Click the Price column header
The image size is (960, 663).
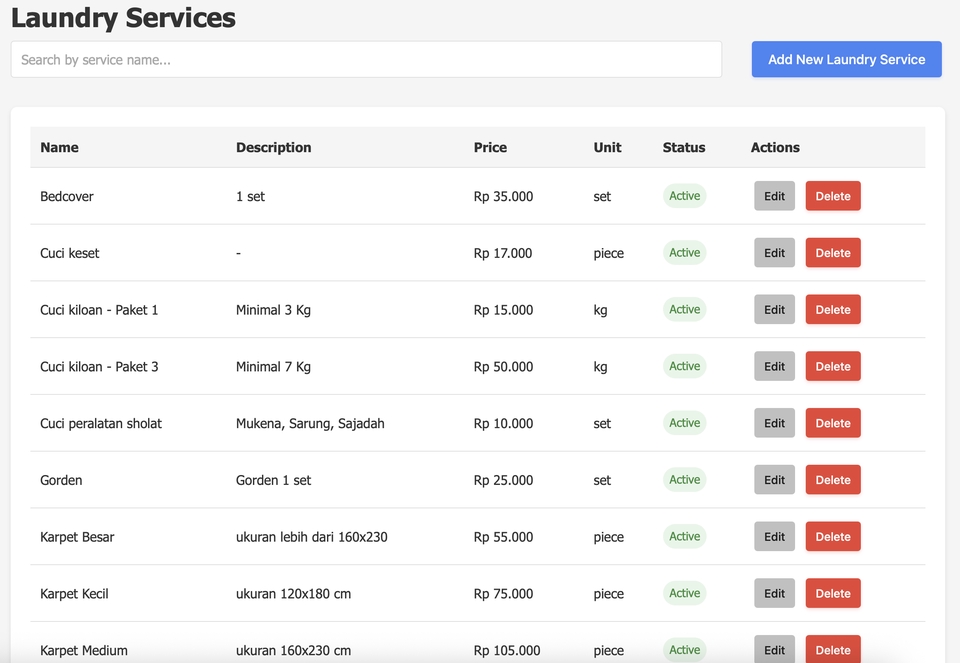click(x=490, y=147)
